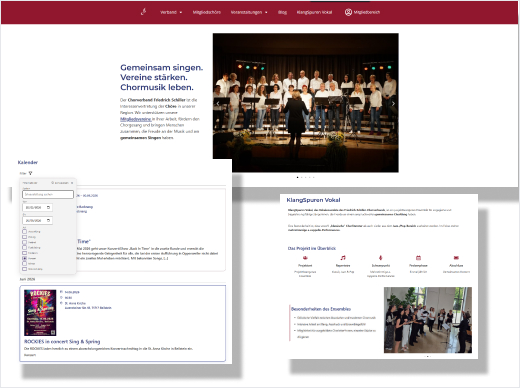This screenshot has height=388, width=520.
Task: Open the calendar picker on the end date
Action: coord(48,220)
